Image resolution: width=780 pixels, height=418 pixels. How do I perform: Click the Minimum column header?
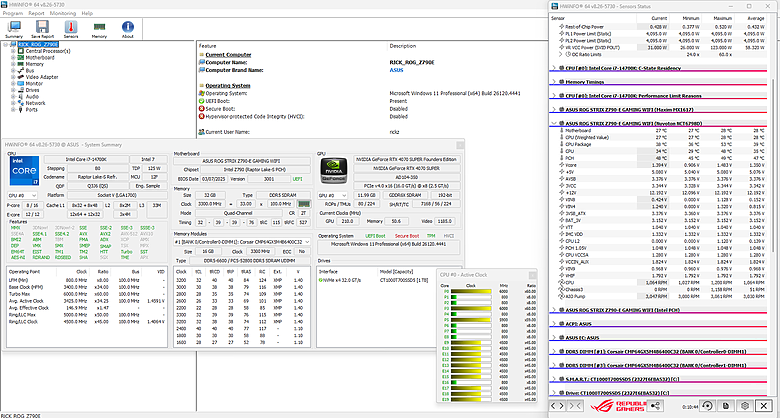(690, 18)
